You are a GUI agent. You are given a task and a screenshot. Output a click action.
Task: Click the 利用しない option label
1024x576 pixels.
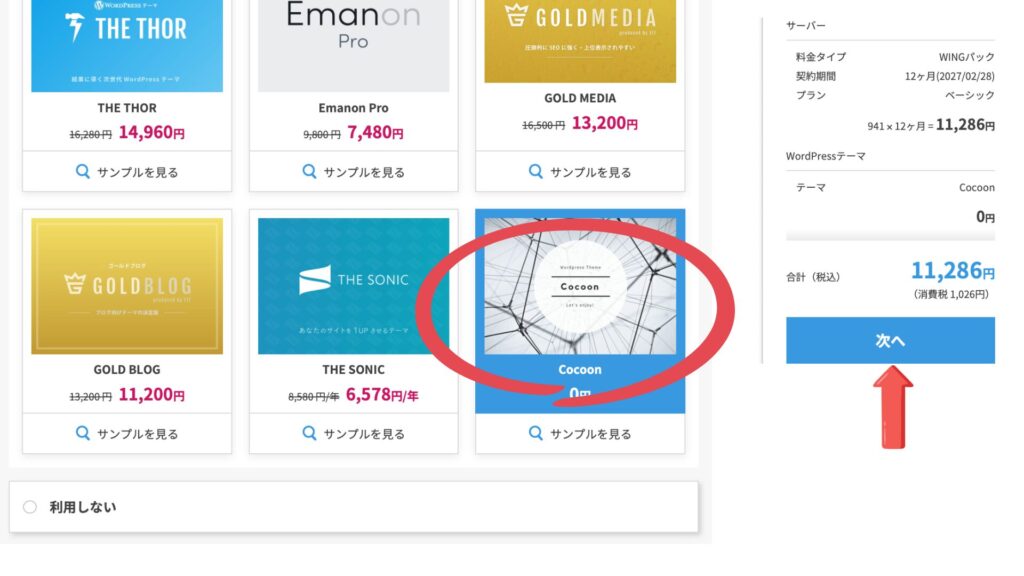tap(83, 507)
